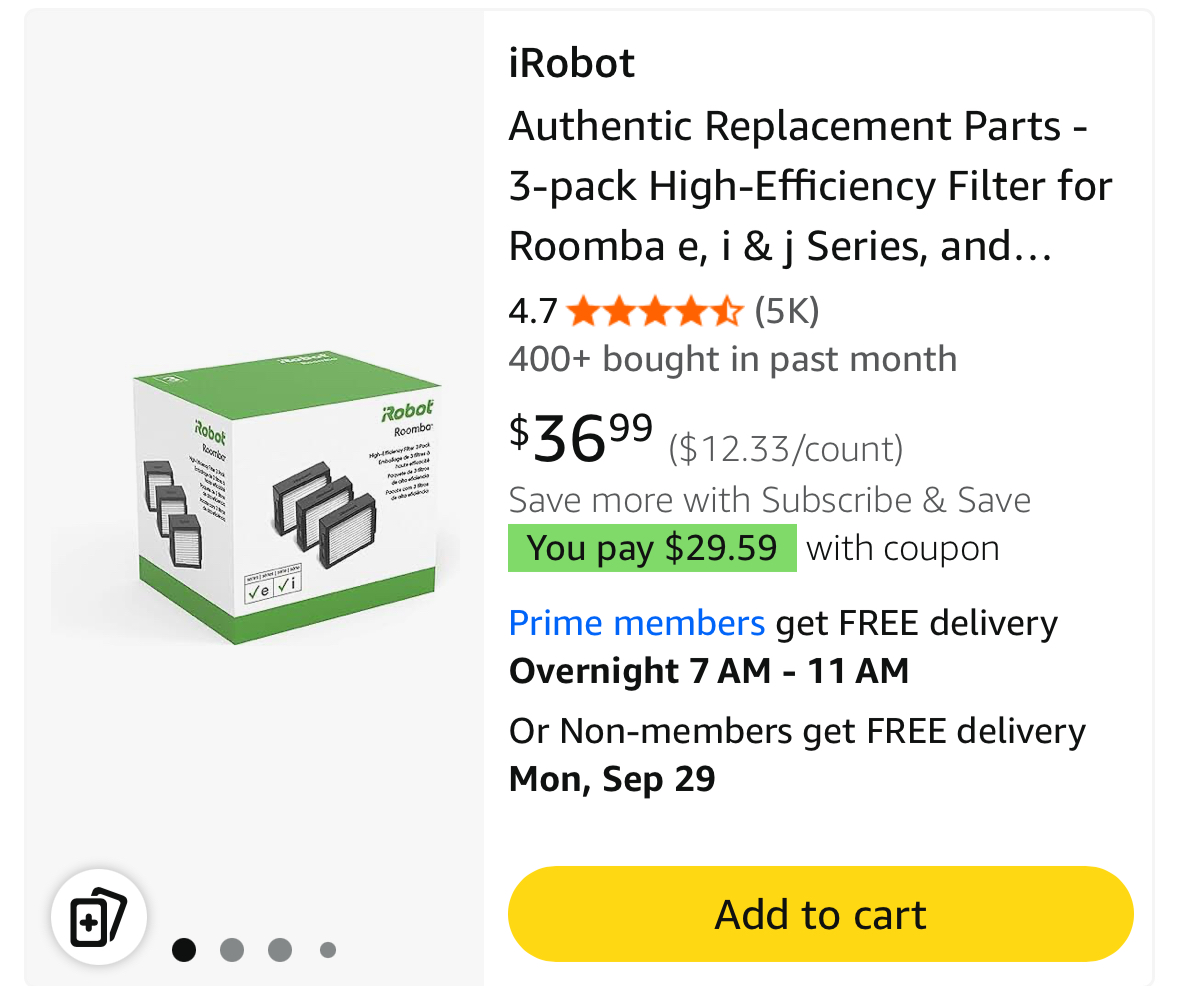Viewport: 1179px width, 986px height.
Task: Open the iRobot filter box product image
Action: coord(288,497)
